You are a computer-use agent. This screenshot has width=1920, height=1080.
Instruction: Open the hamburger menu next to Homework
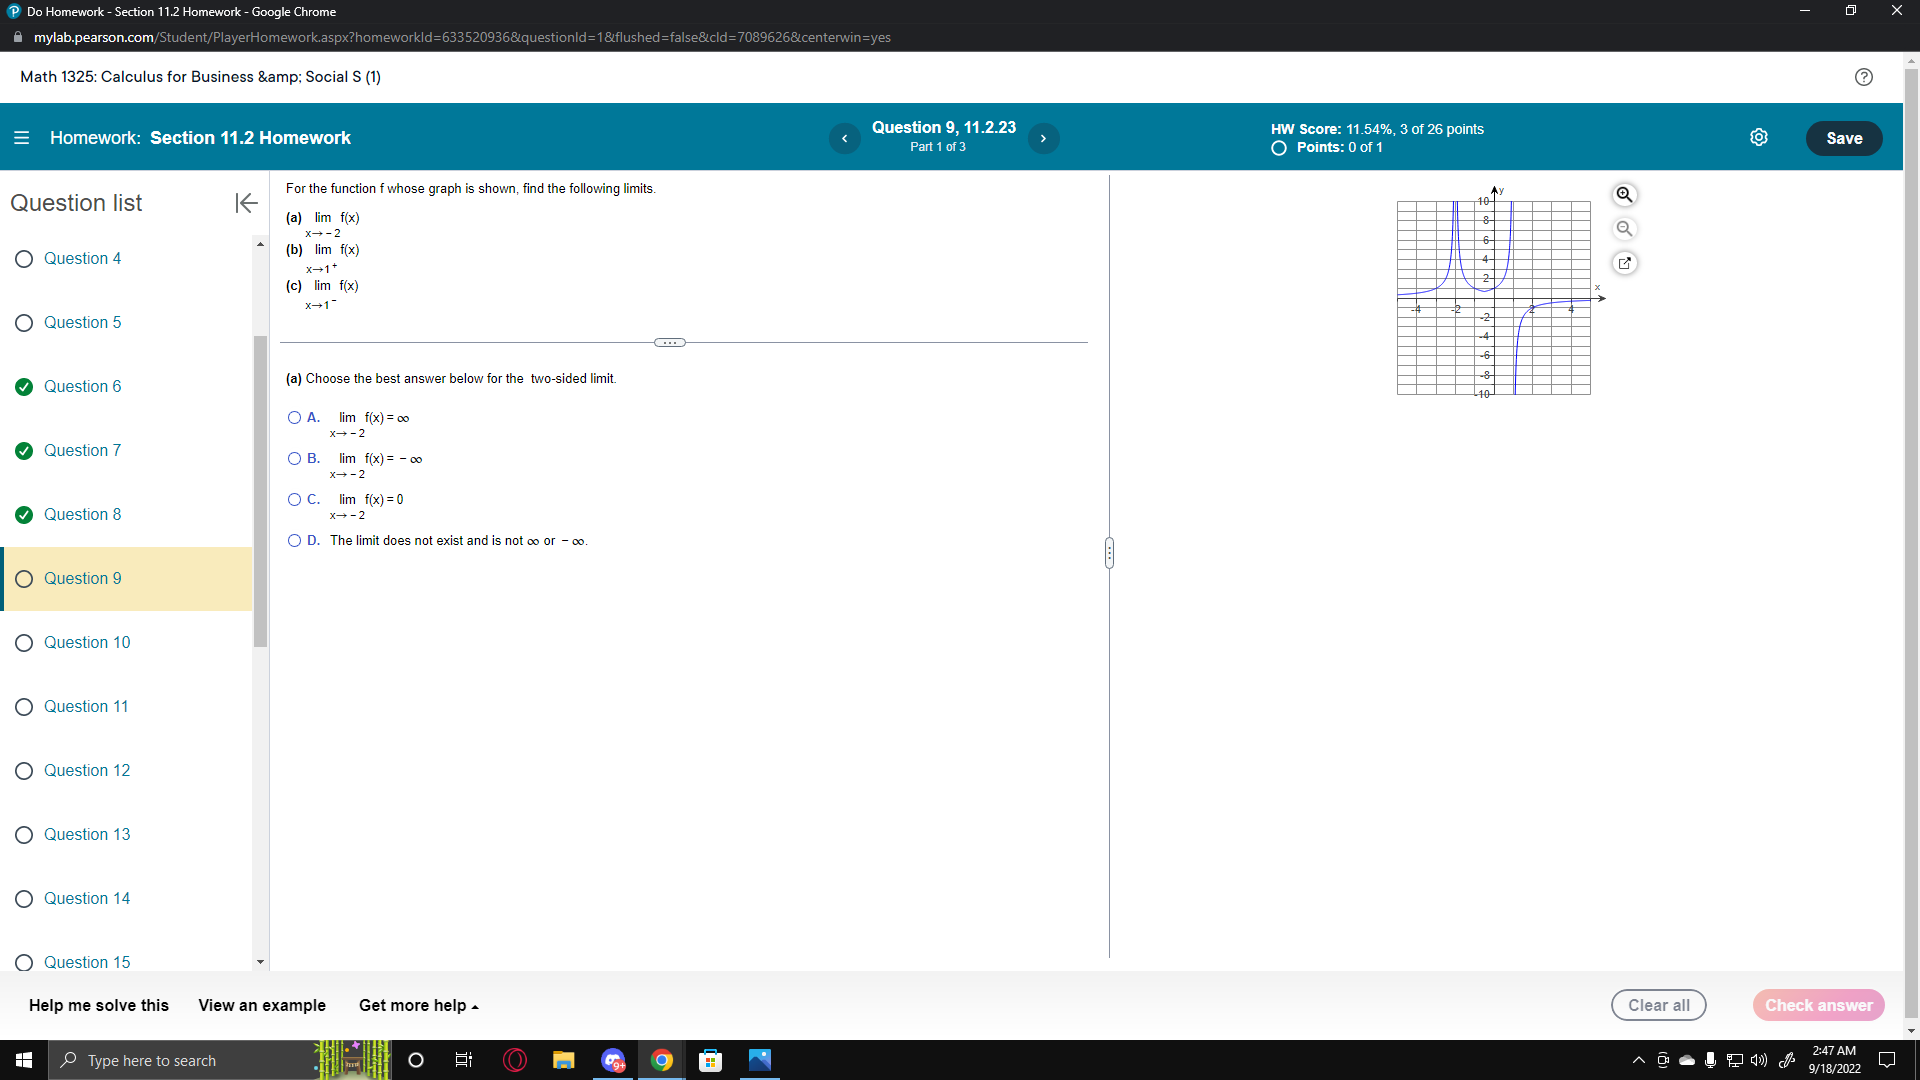click(x=21, y=137)
